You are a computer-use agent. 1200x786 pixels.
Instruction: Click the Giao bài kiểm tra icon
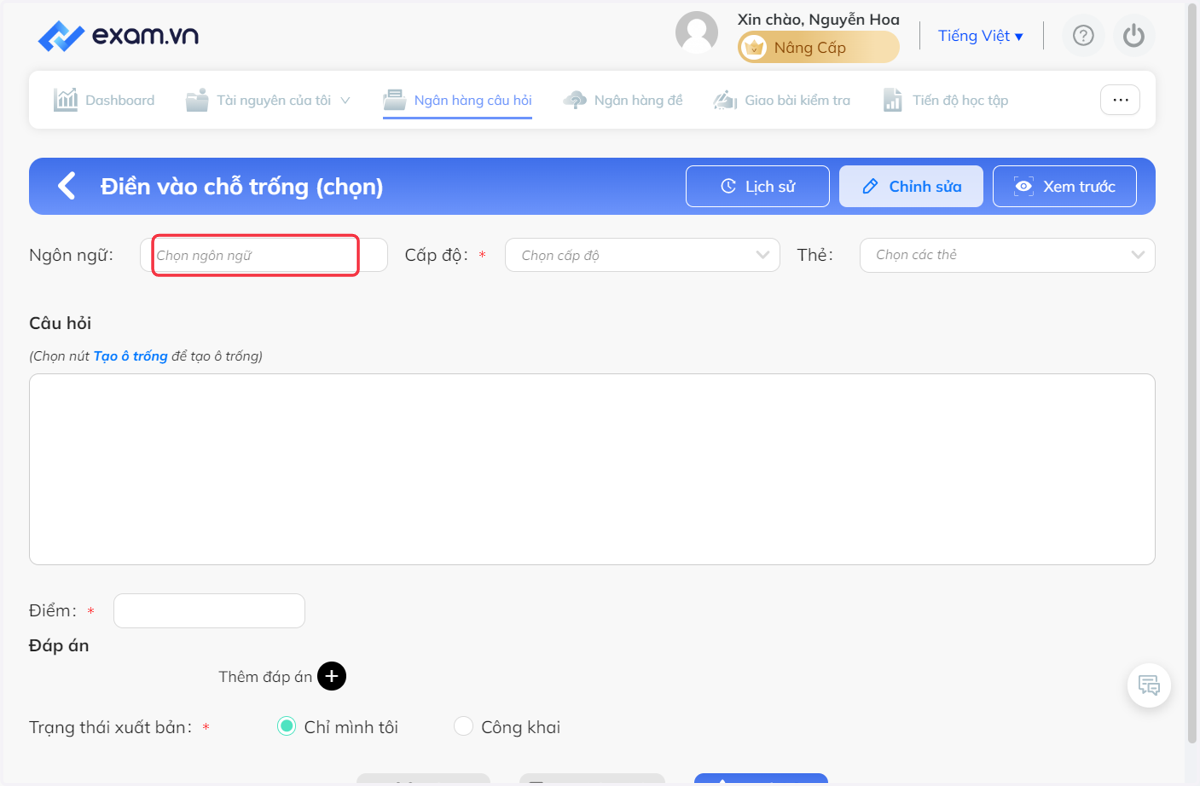pyautogui.click(x=725, y=100)
